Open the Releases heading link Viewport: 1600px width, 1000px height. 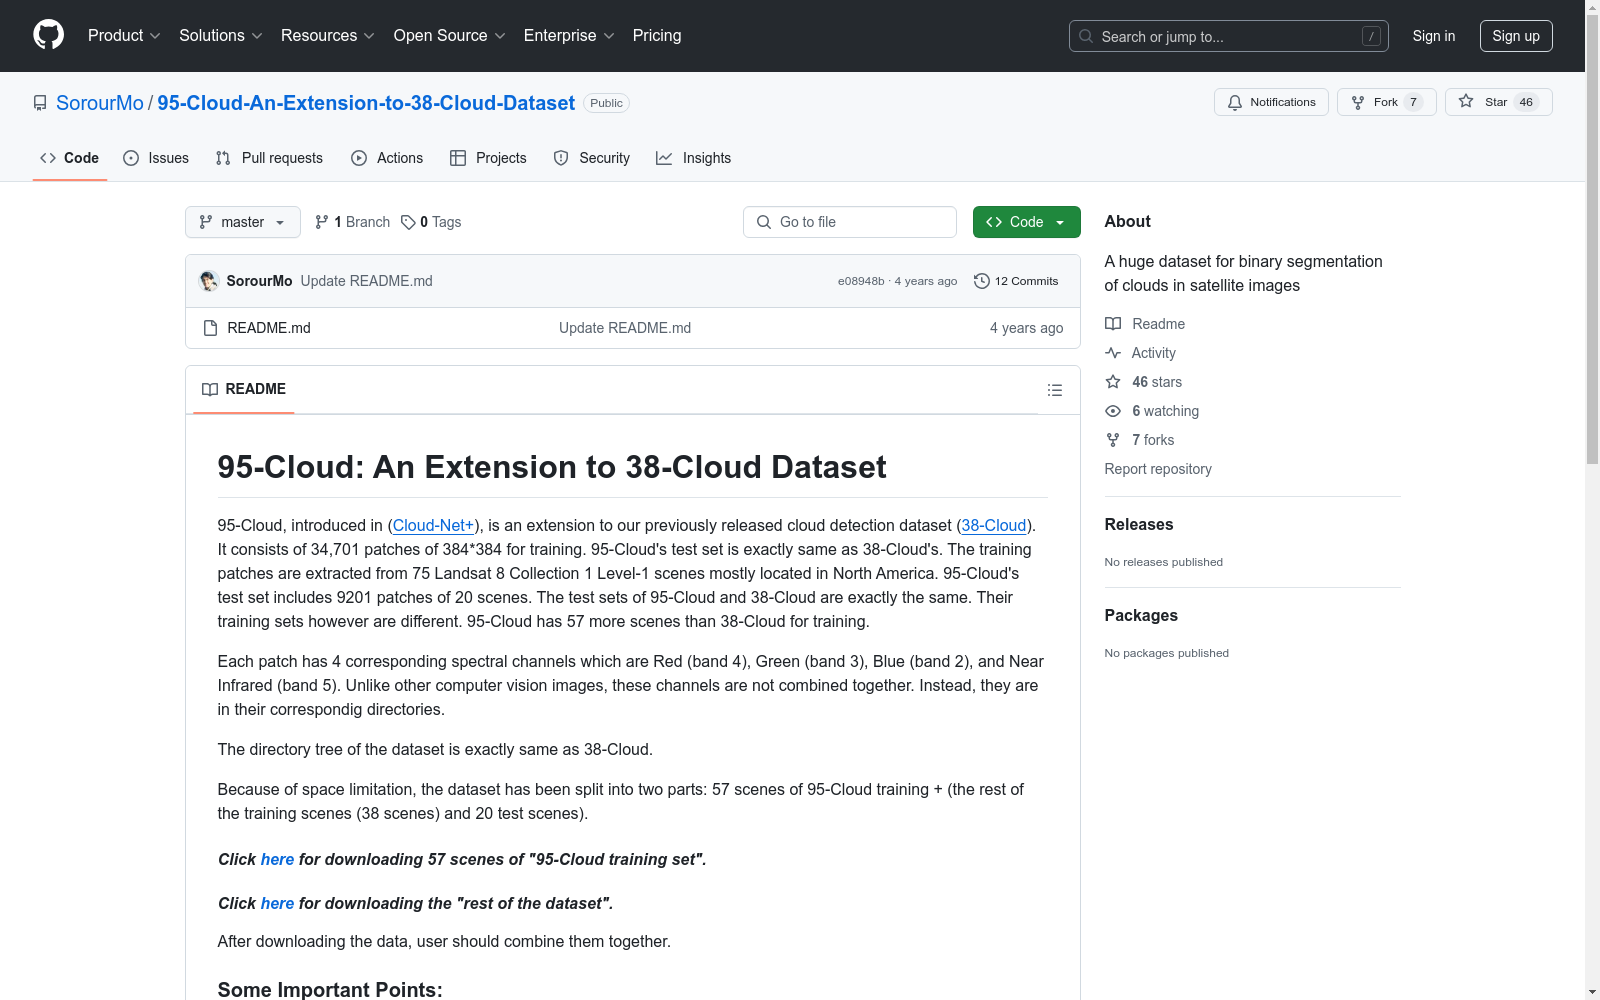point(1139,525)
